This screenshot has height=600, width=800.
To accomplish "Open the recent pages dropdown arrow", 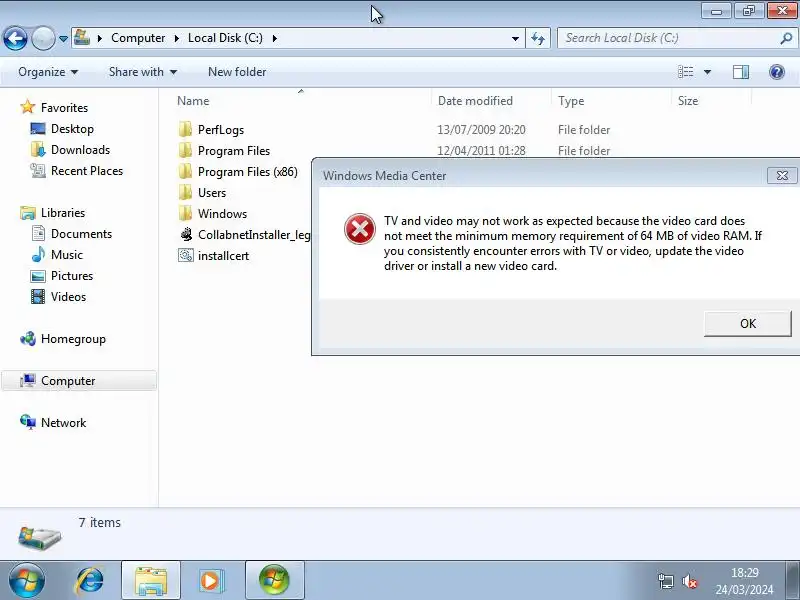I will pos(63,39).
